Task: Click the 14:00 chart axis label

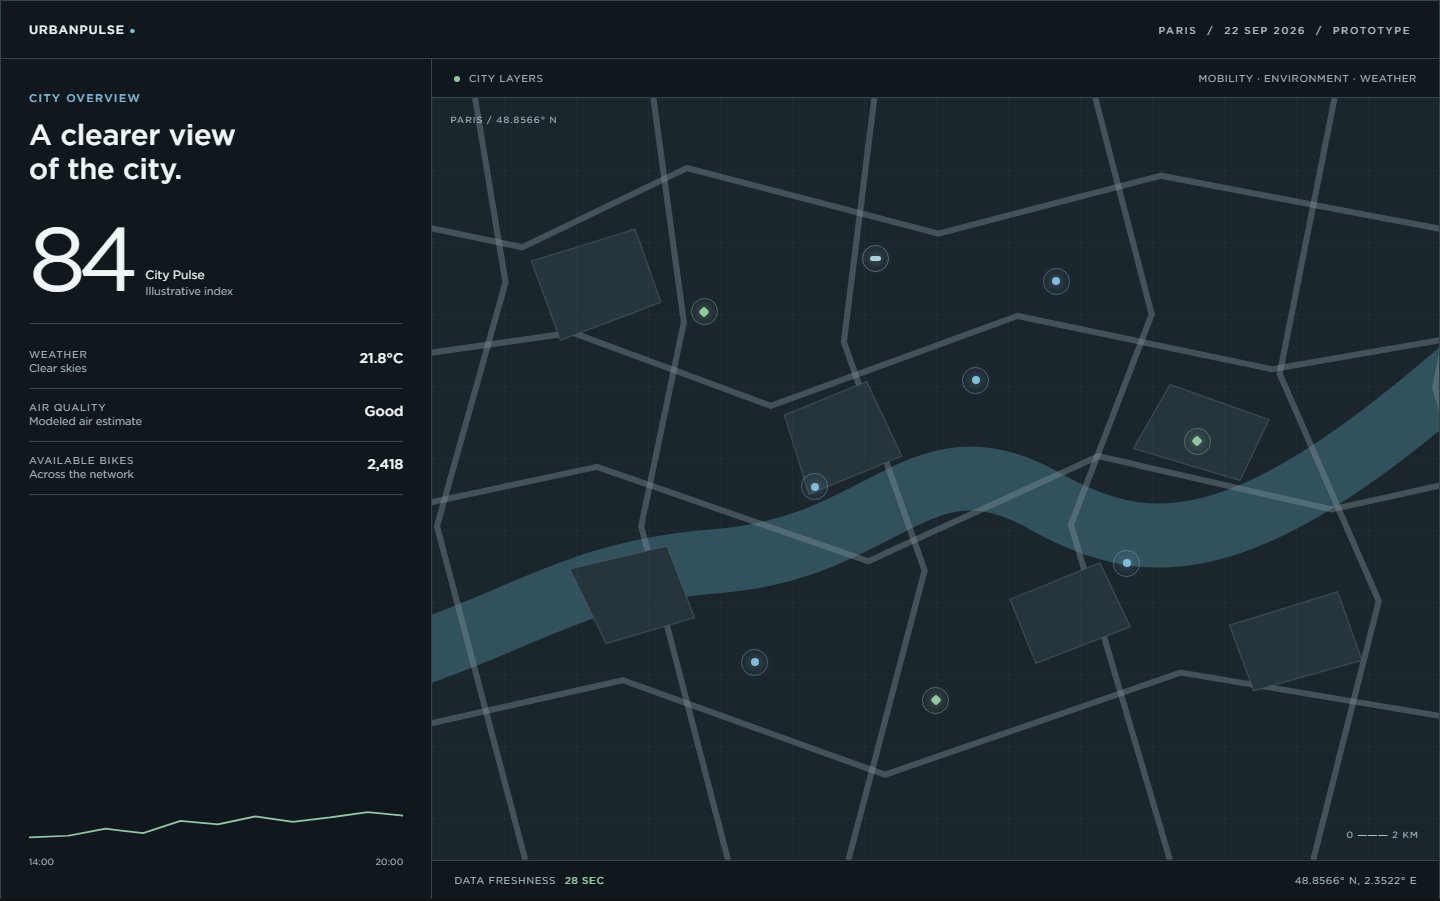Action: pos(42,862)
